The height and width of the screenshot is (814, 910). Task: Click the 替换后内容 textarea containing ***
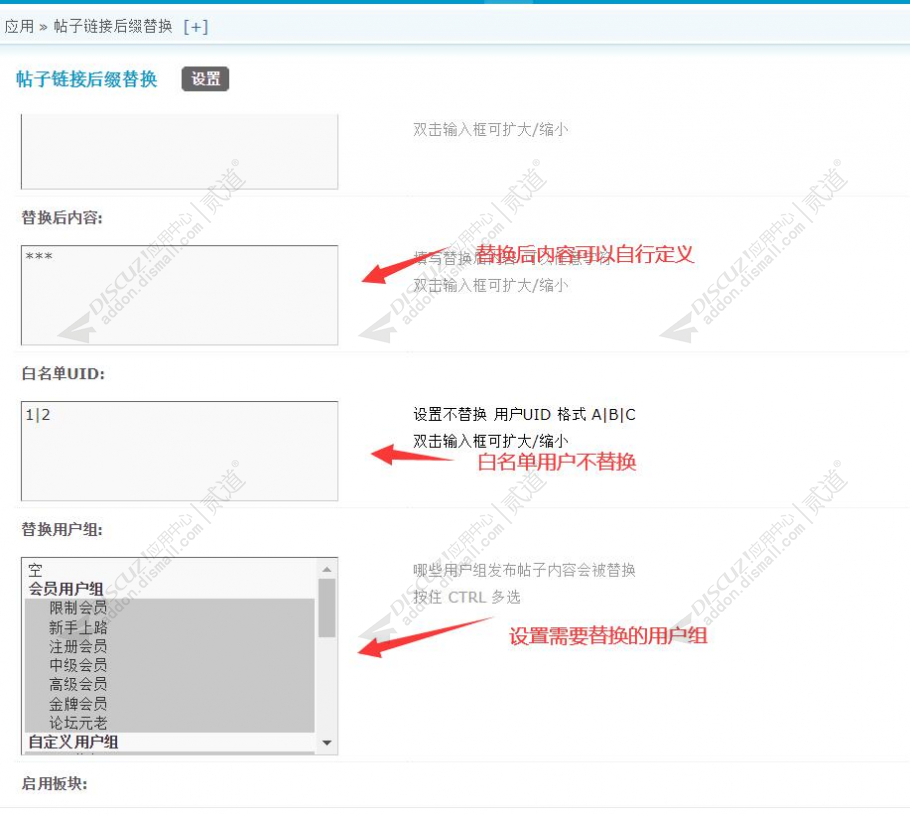click(179, 295)
